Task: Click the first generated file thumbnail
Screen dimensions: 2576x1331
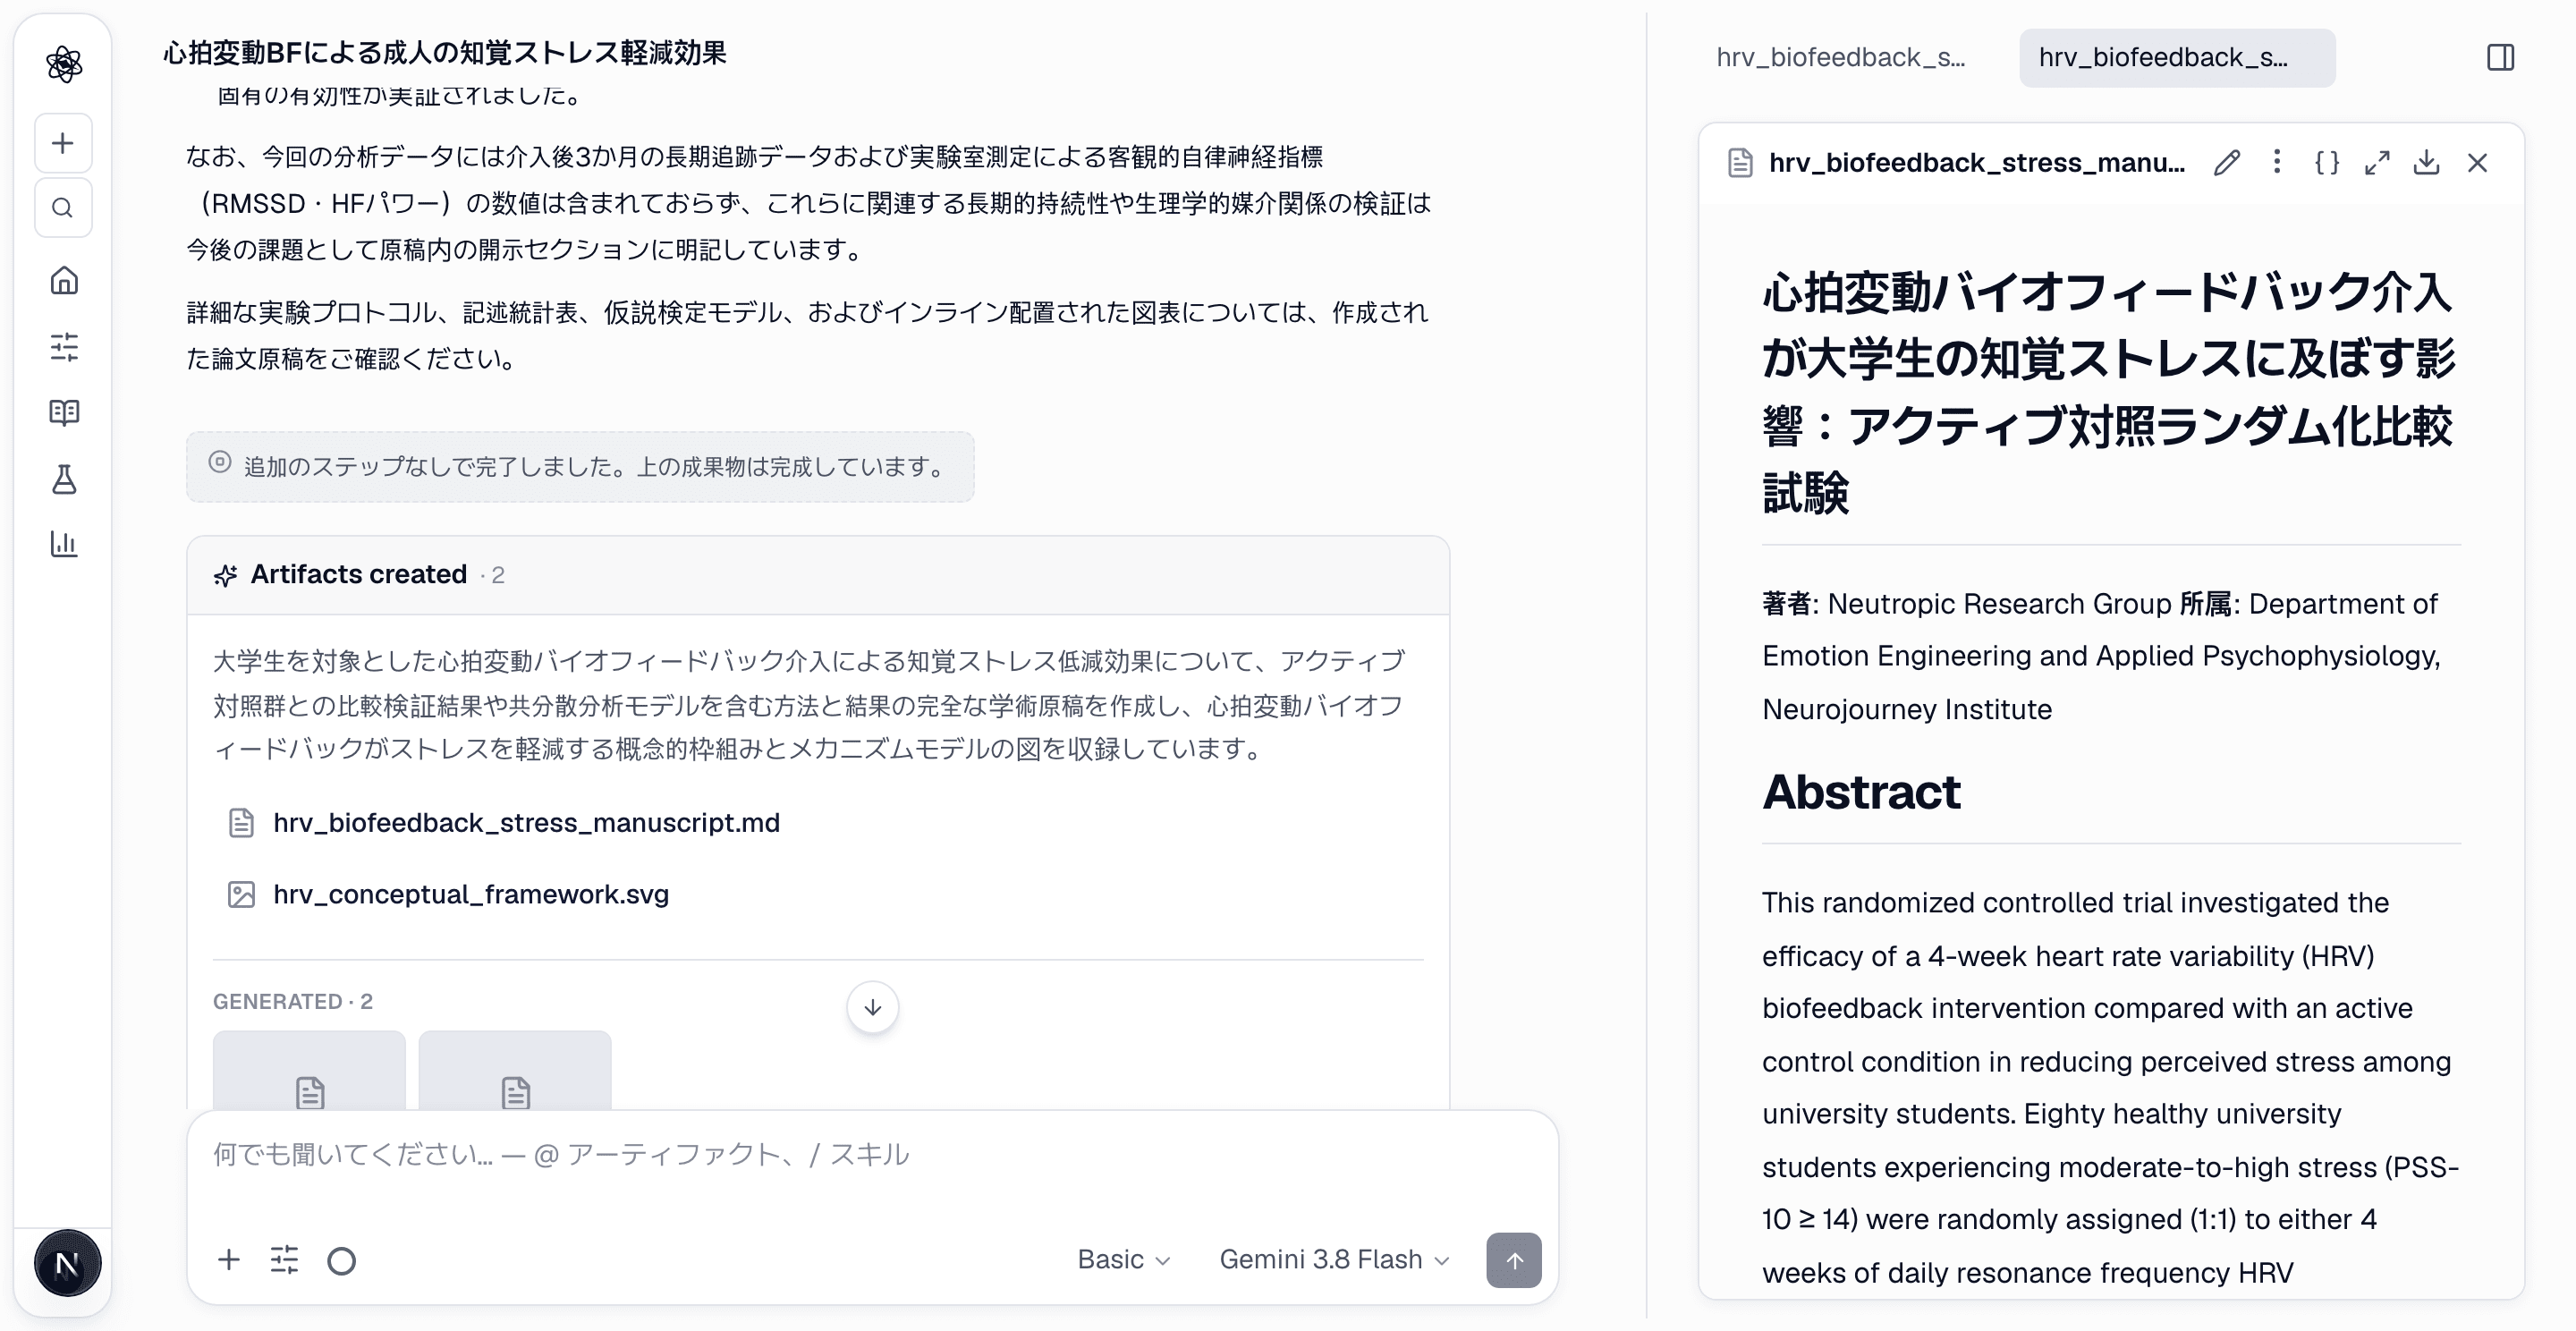Action: click(309, 1070)
